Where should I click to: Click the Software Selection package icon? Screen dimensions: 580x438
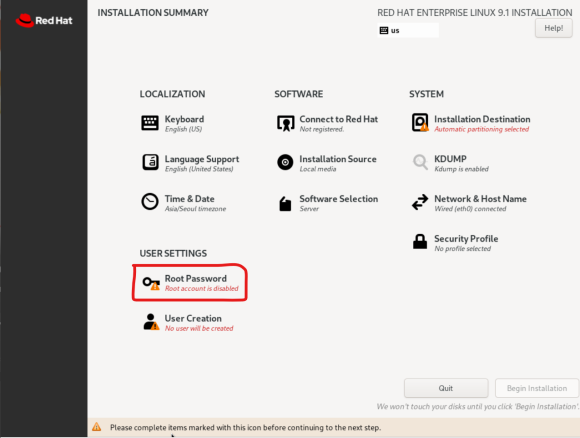coord(285,203)
